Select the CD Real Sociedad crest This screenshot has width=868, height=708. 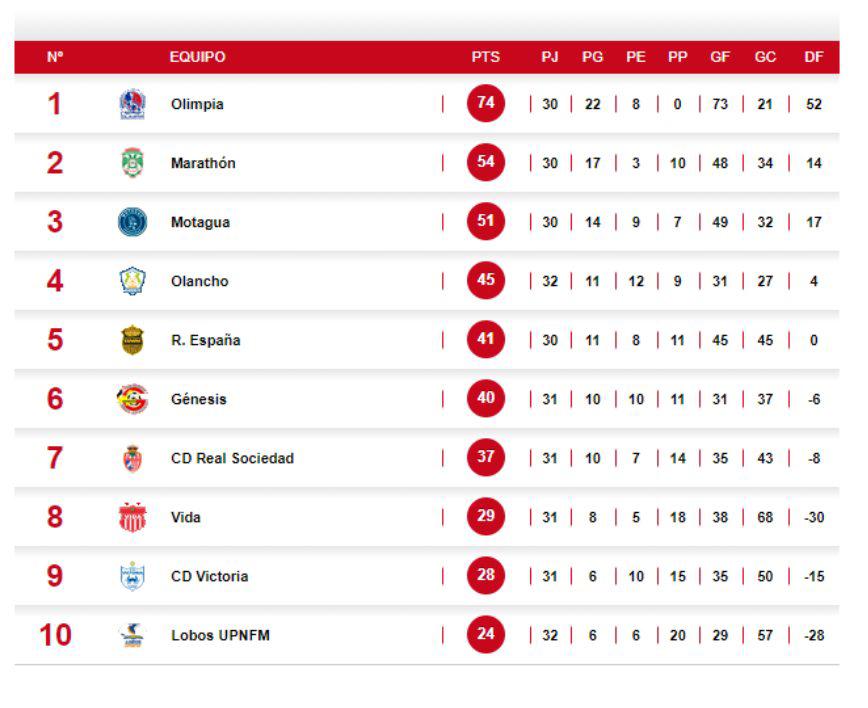coord(132,458)
